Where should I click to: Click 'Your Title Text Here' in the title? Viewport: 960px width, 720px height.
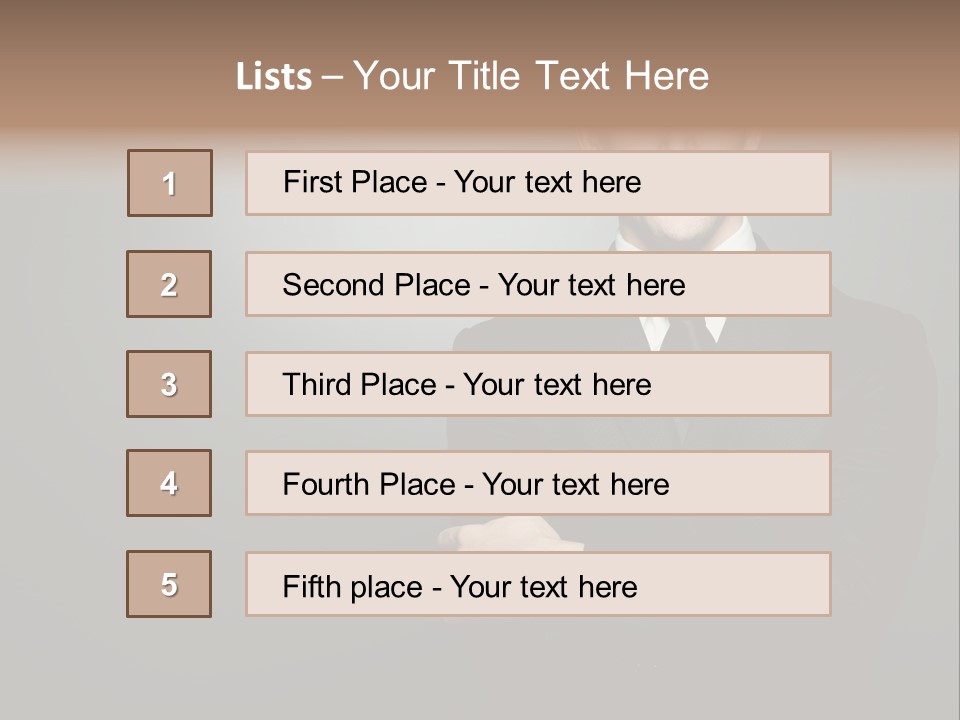531,76
